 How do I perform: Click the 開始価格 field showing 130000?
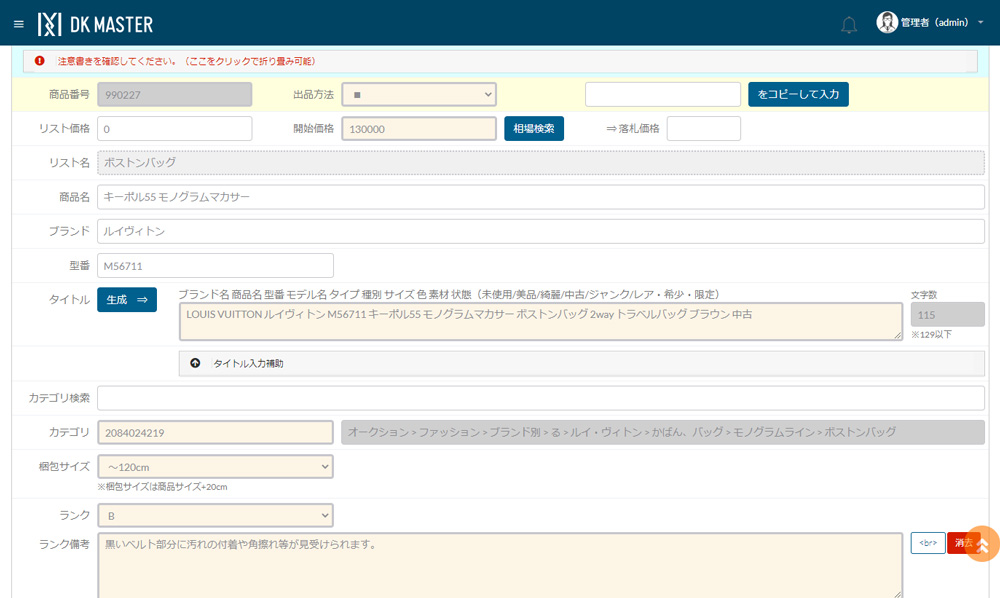(x=419, y=129)
